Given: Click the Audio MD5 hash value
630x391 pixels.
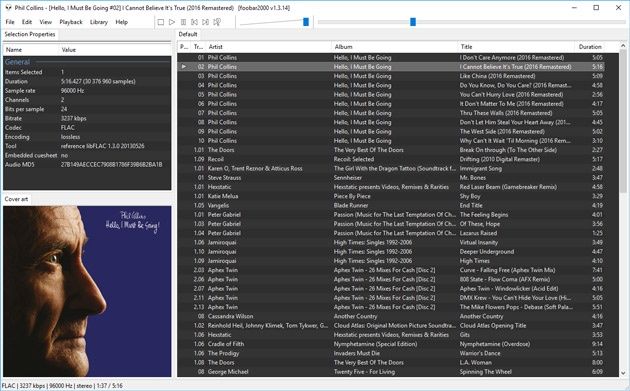Looking at the screenshot, I should point(112,165).
